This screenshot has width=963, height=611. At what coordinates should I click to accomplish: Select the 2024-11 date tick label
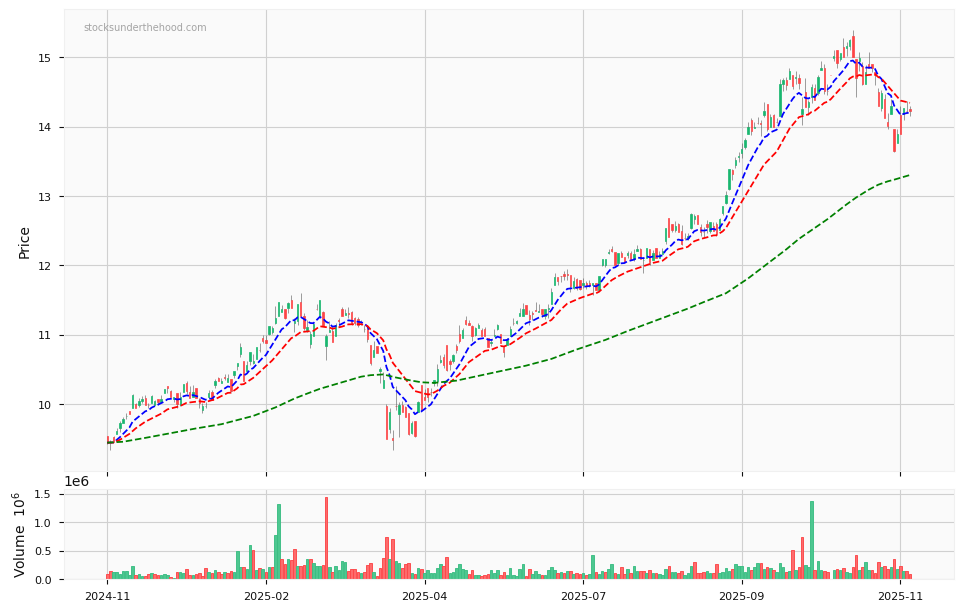[108, 594]
